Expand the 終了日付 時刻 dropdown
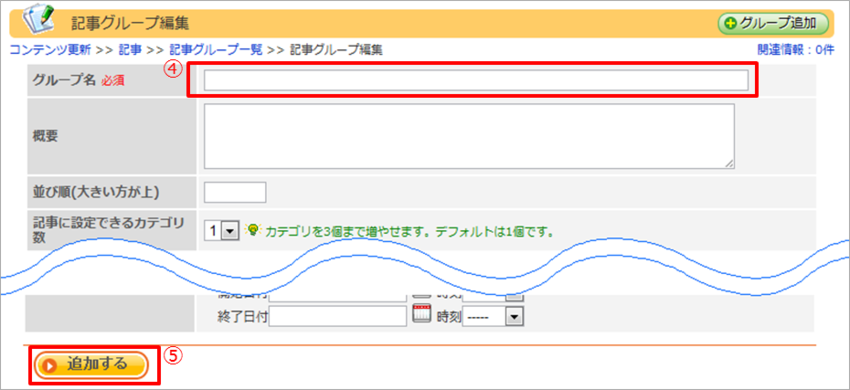This screenshot has height=390, width=850. tap(492, 317)
